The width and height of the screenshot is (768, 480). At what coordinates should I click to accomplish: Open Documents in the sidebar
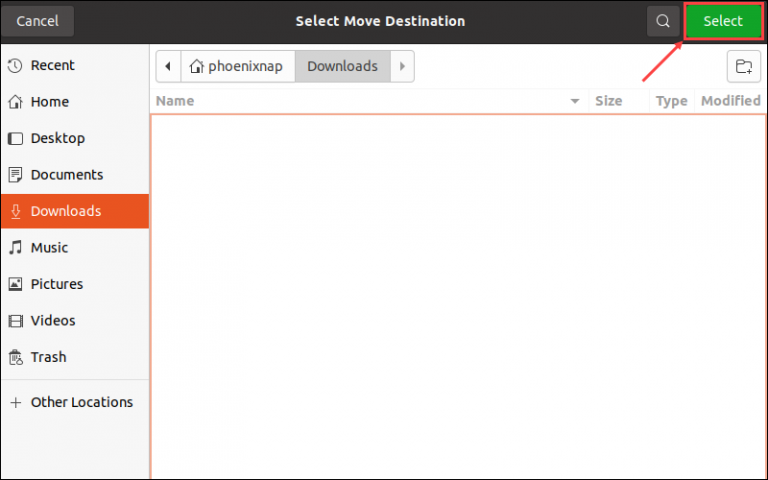coord(66,175)
